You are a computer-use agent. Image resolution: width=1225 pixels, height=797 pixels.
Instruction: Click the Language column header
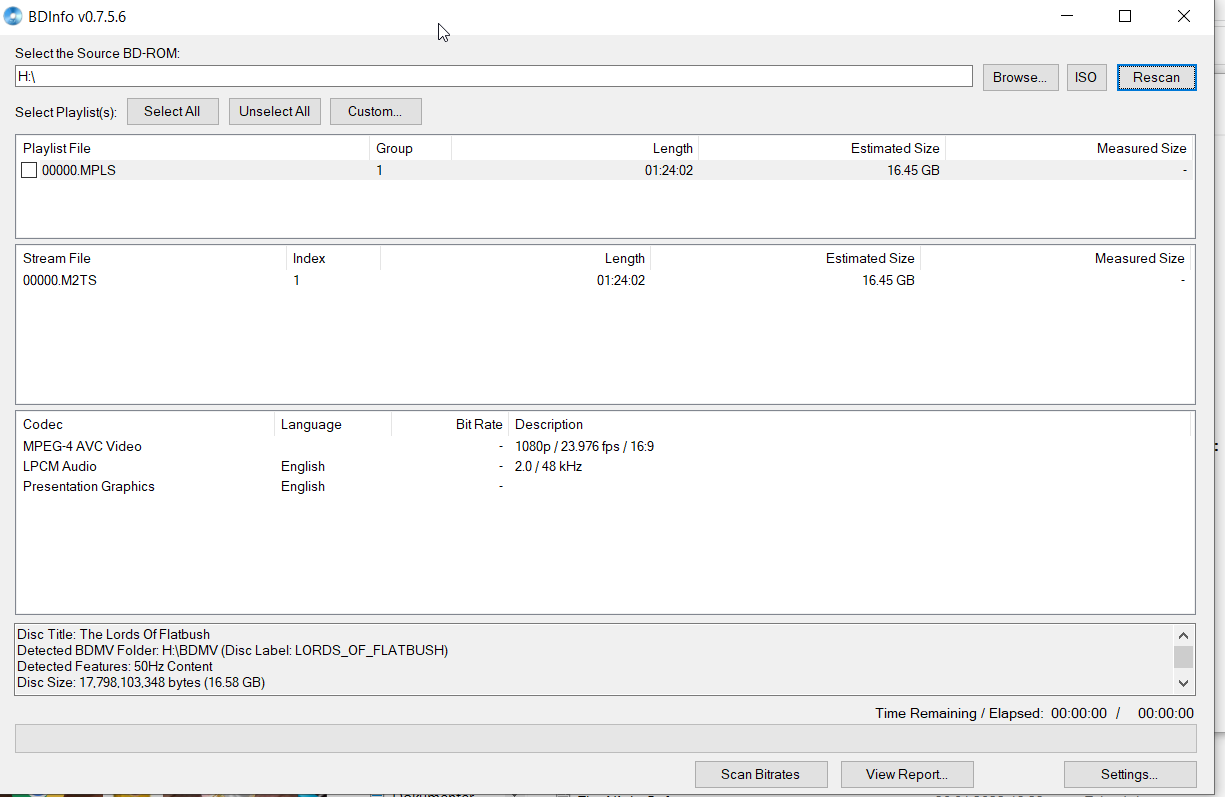[333, 424]
